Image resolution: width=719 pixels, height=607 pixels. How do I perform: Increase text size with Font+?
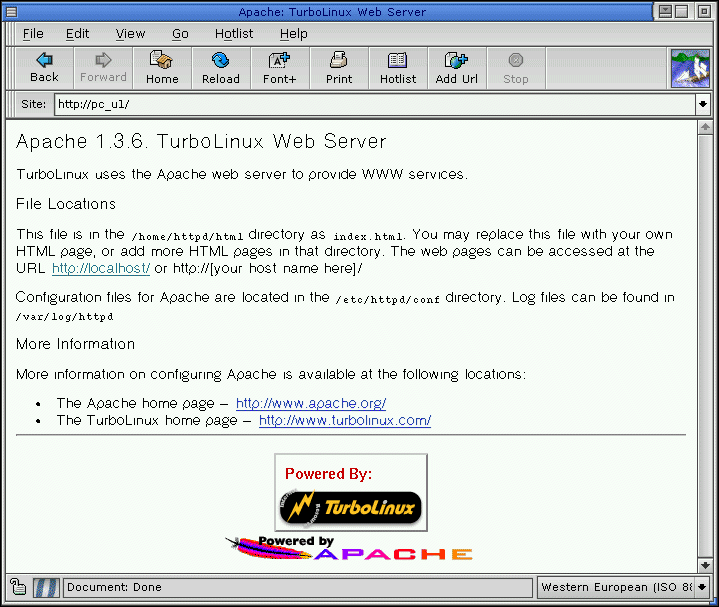(280, 68)
